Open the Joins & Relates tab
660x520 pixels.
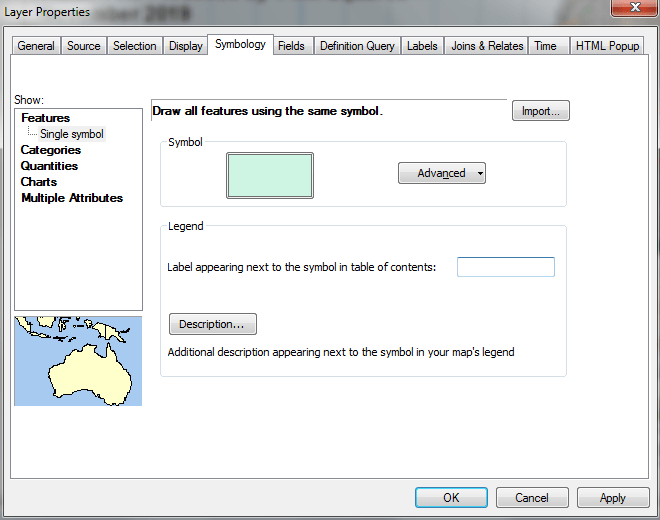[x=487, y=46]
